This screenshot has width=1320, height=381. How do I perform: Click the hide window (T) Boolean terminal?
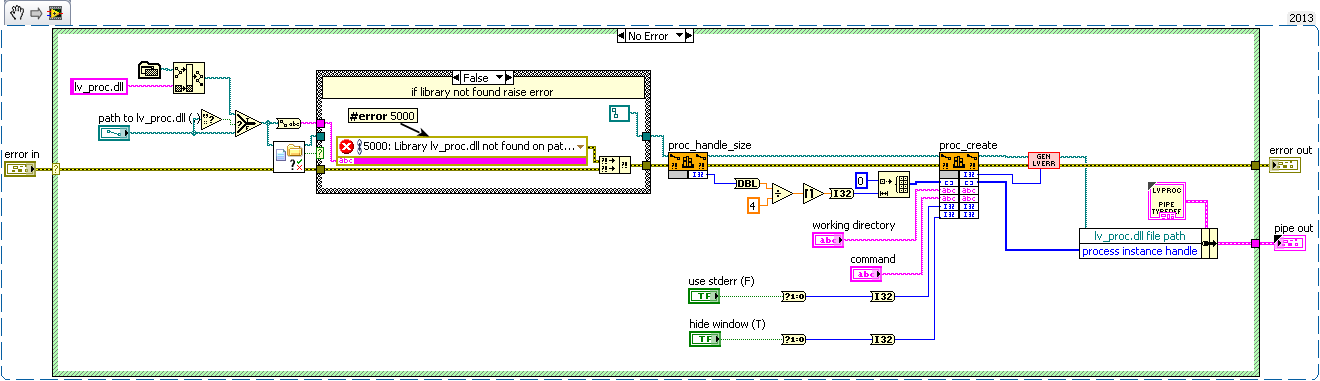(704, 340)
